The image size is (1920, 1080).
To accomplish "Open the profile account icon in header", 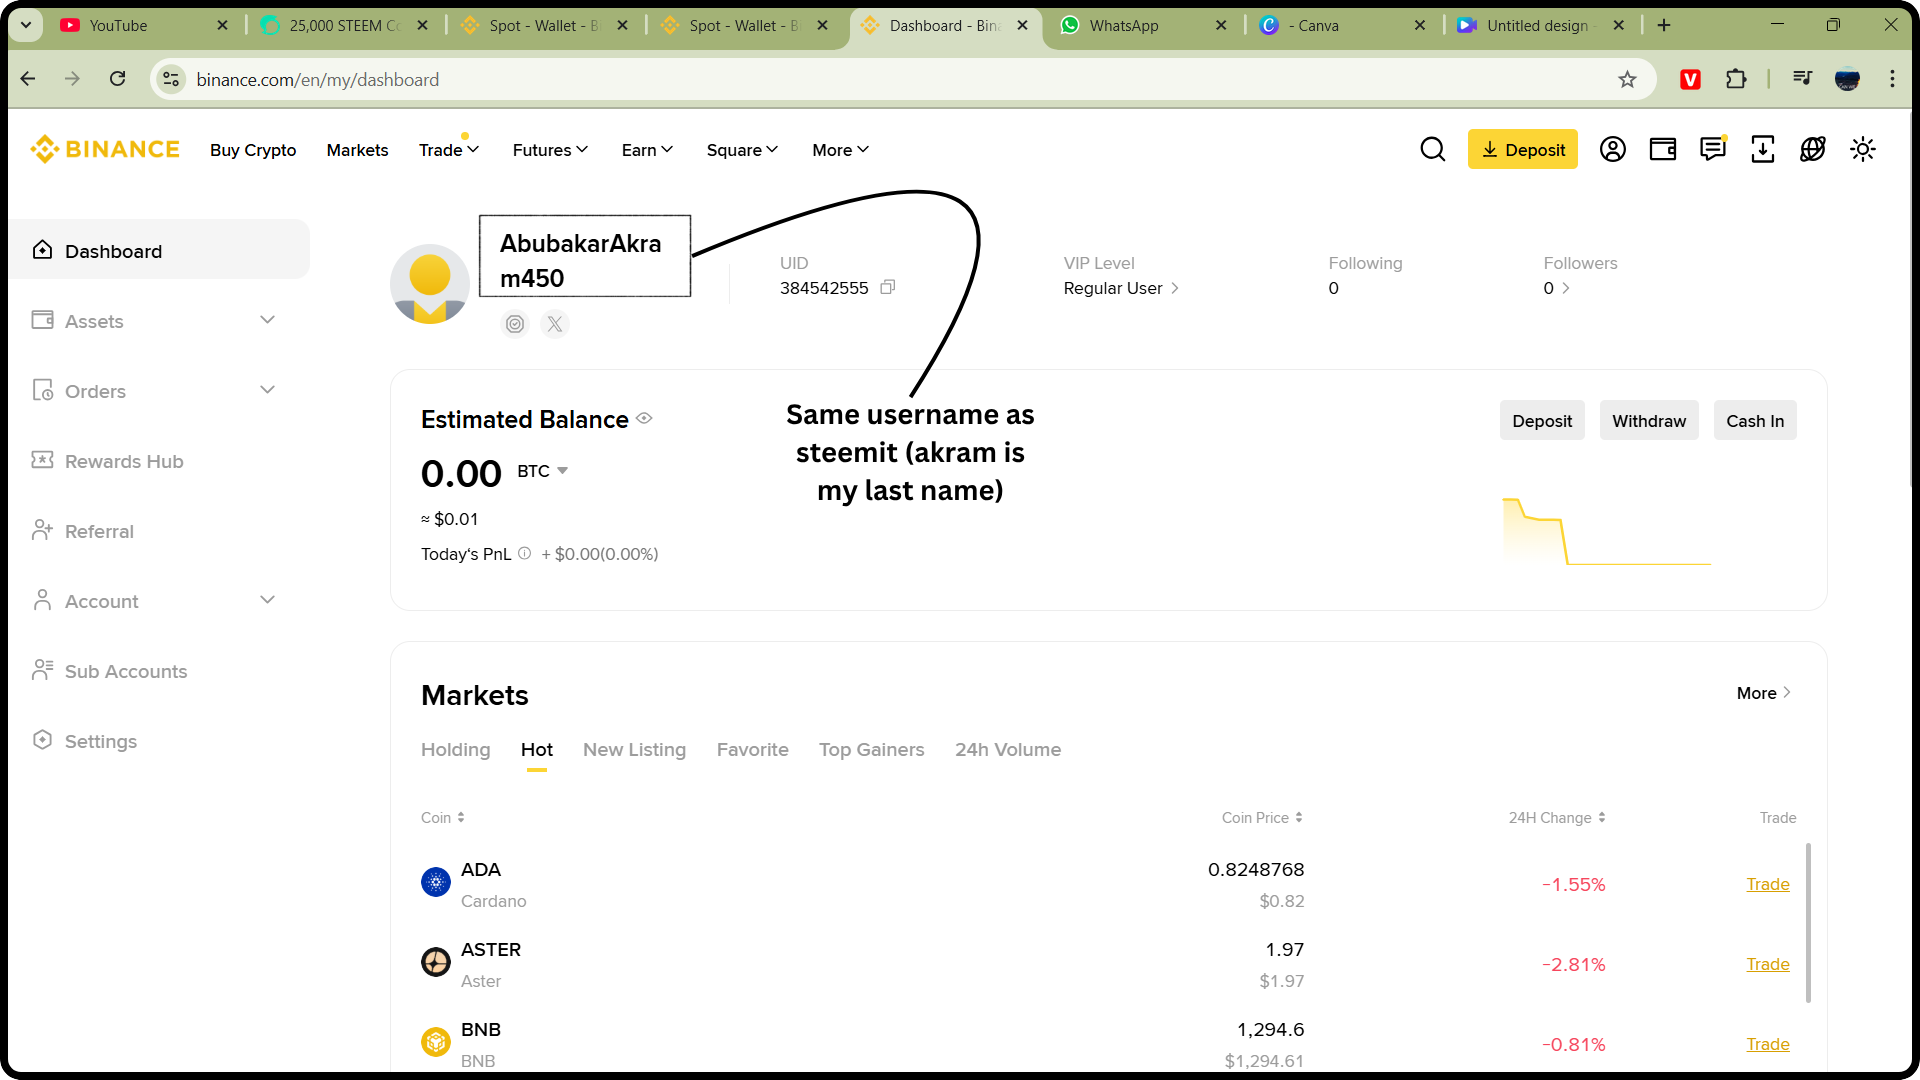I will 1612,149.
